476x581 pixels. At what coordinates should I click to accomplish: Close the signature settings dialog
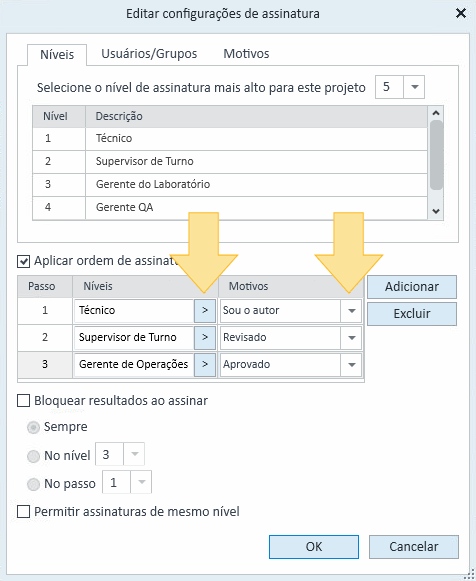(461, 14)
